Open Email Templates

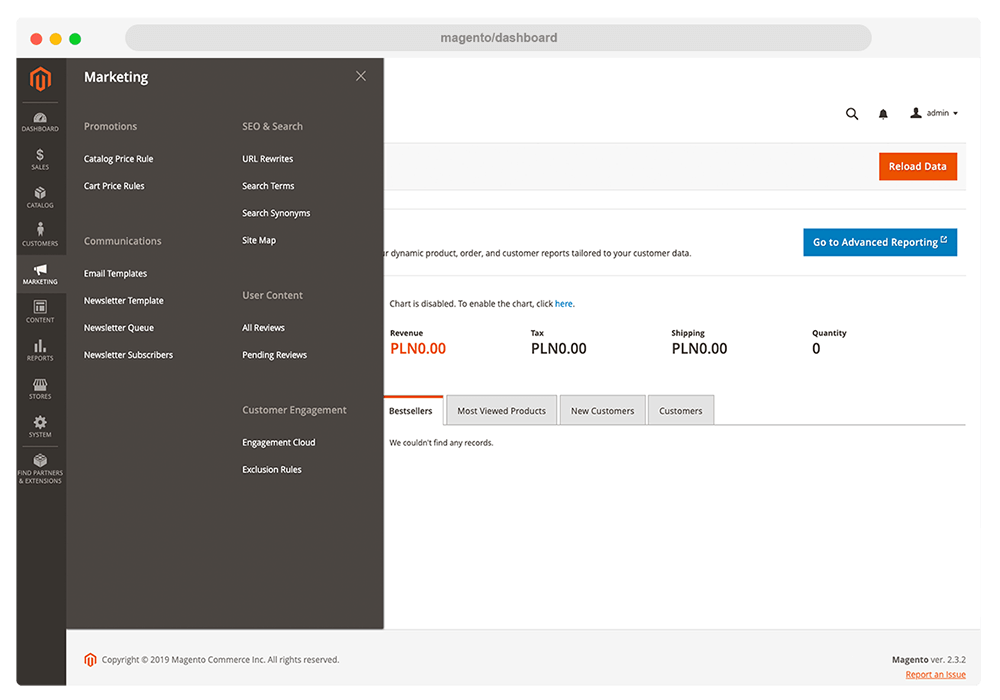(x=115, y=273)
